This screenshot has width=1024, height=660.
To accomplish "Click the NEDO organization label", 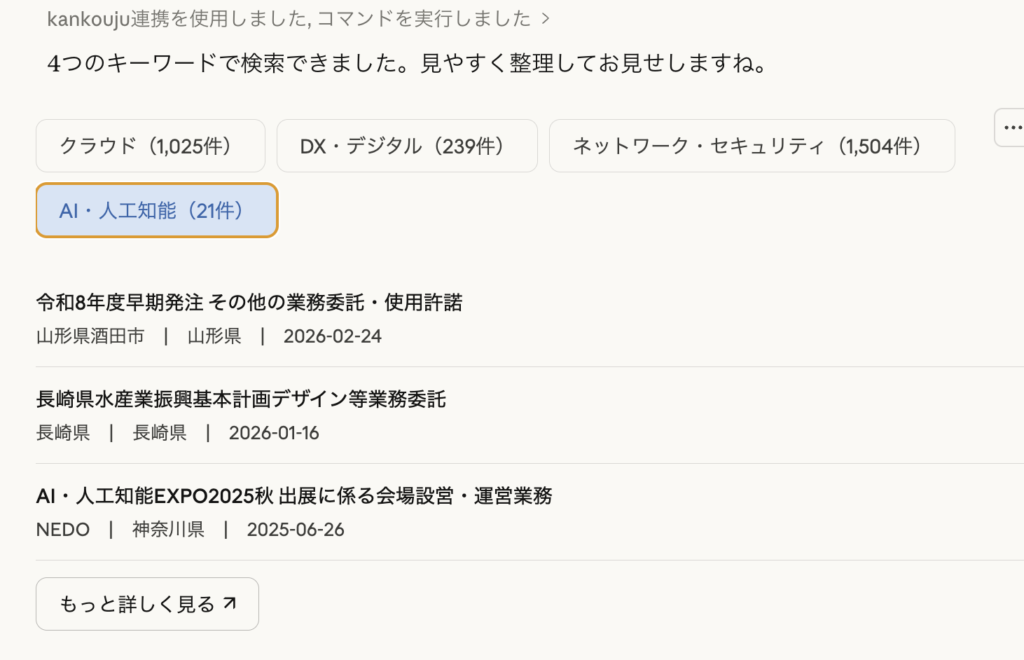I will (63, 529).
